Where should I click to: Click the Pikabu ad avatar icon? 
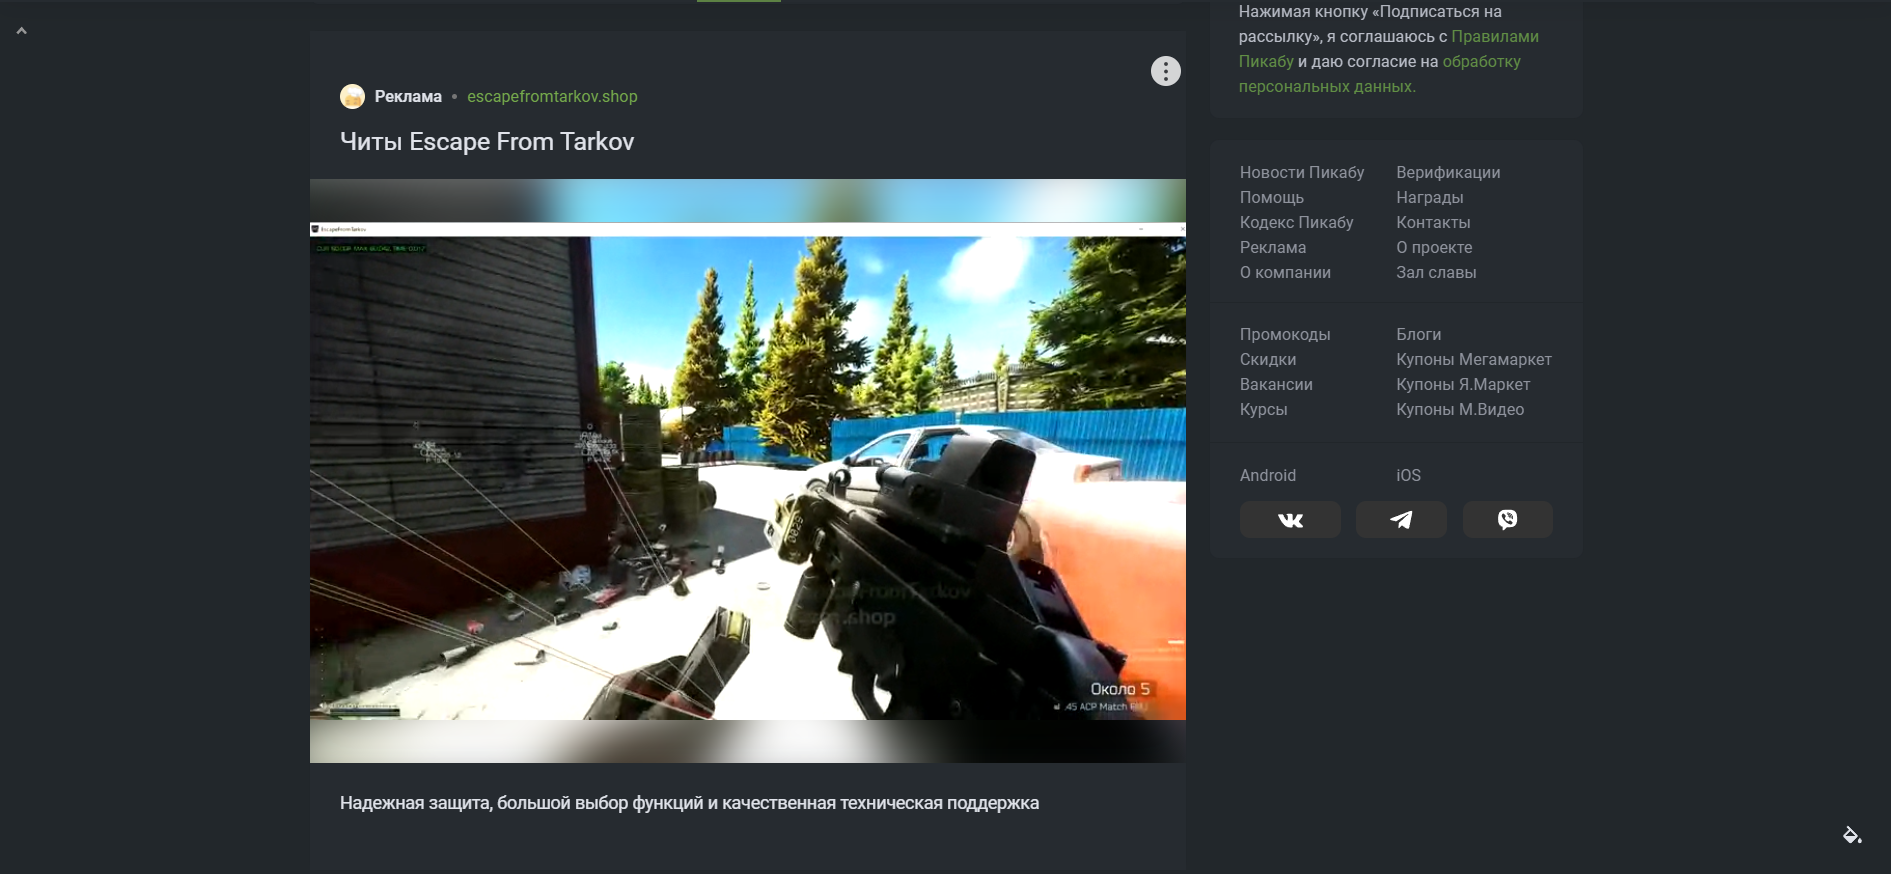pyautogui.click(x=352, y=96)
